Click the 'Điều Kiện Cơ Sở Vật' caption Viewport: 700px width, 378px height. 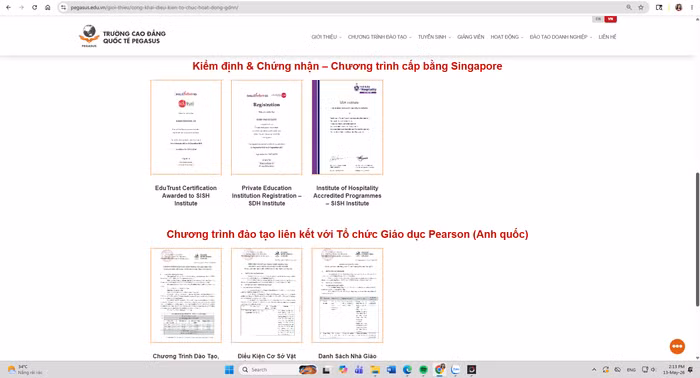[x=267, y=356]
